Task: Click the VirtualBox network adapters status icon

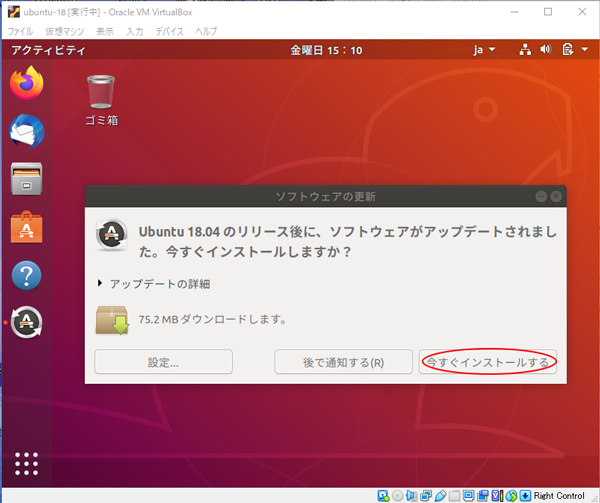Action: [426, 496]
